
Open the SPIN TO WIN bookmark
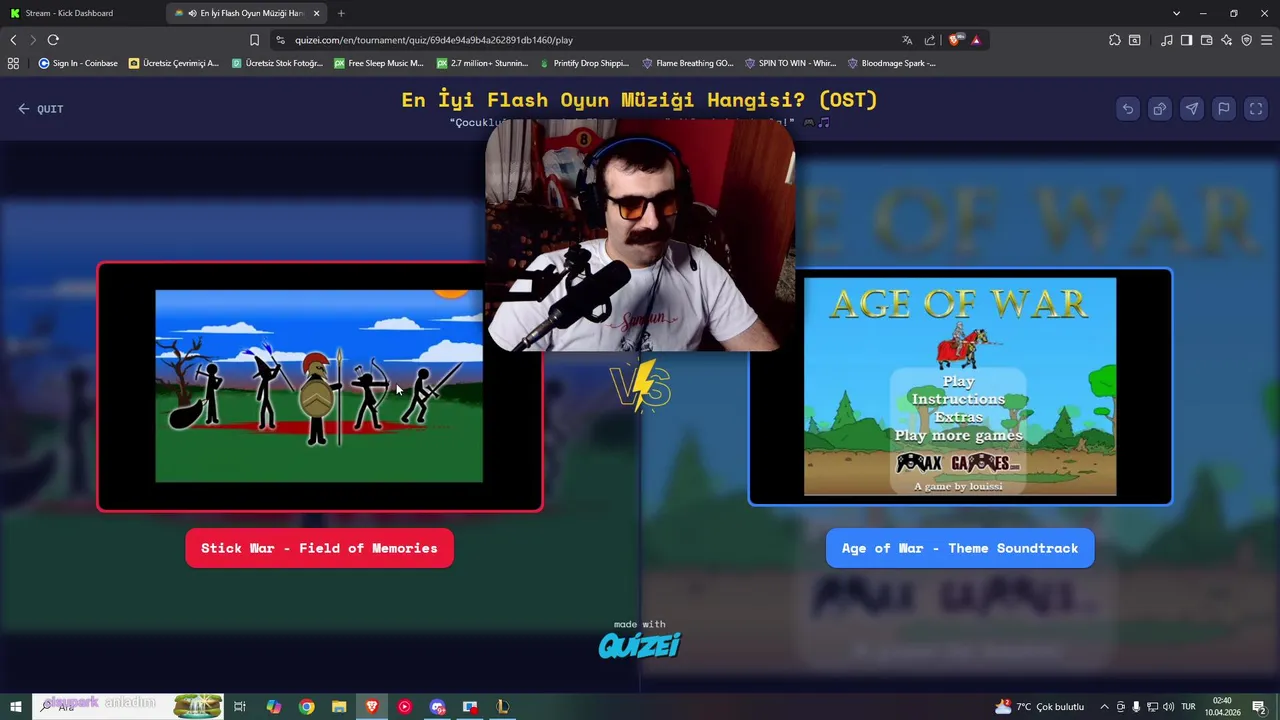click(790, 63)
